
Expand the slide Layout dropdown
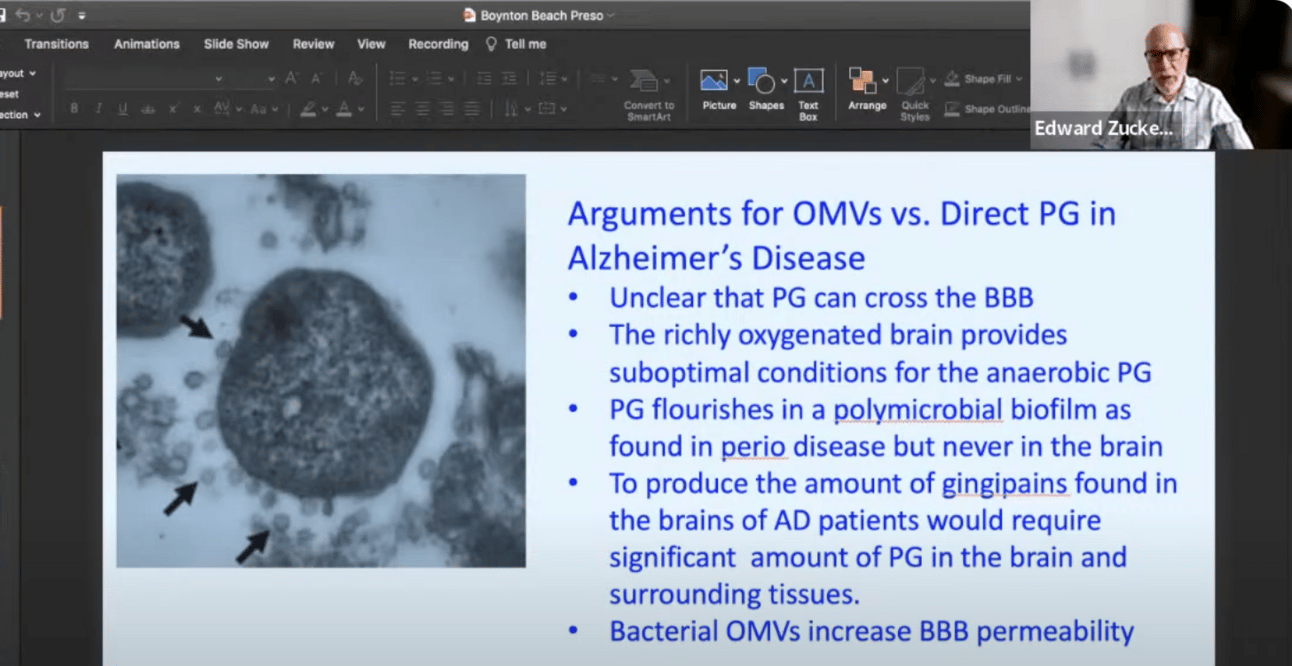tap(18, 73)
